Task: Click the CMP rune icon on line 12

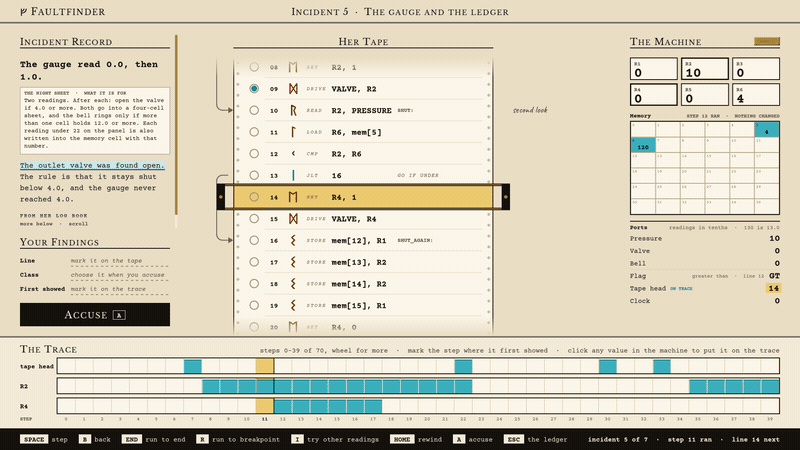Action: [293, 154]
